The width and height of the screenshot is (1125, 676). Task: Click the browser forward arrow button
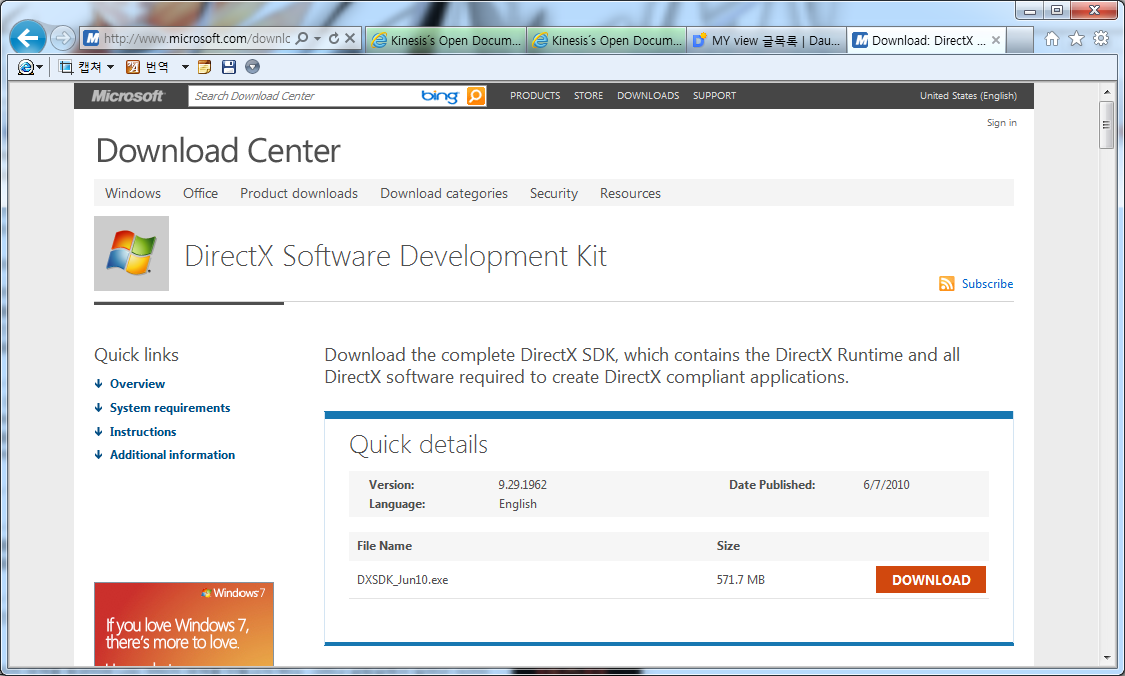62,38
